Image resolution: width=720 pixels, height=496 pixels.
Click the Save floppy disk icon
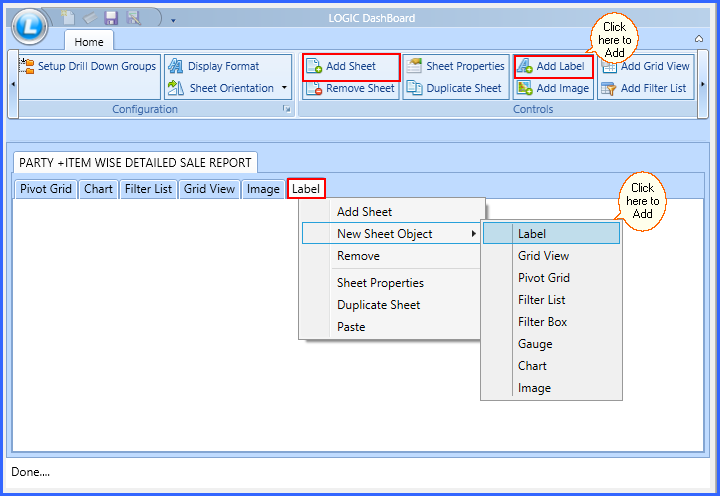[111, 18]
